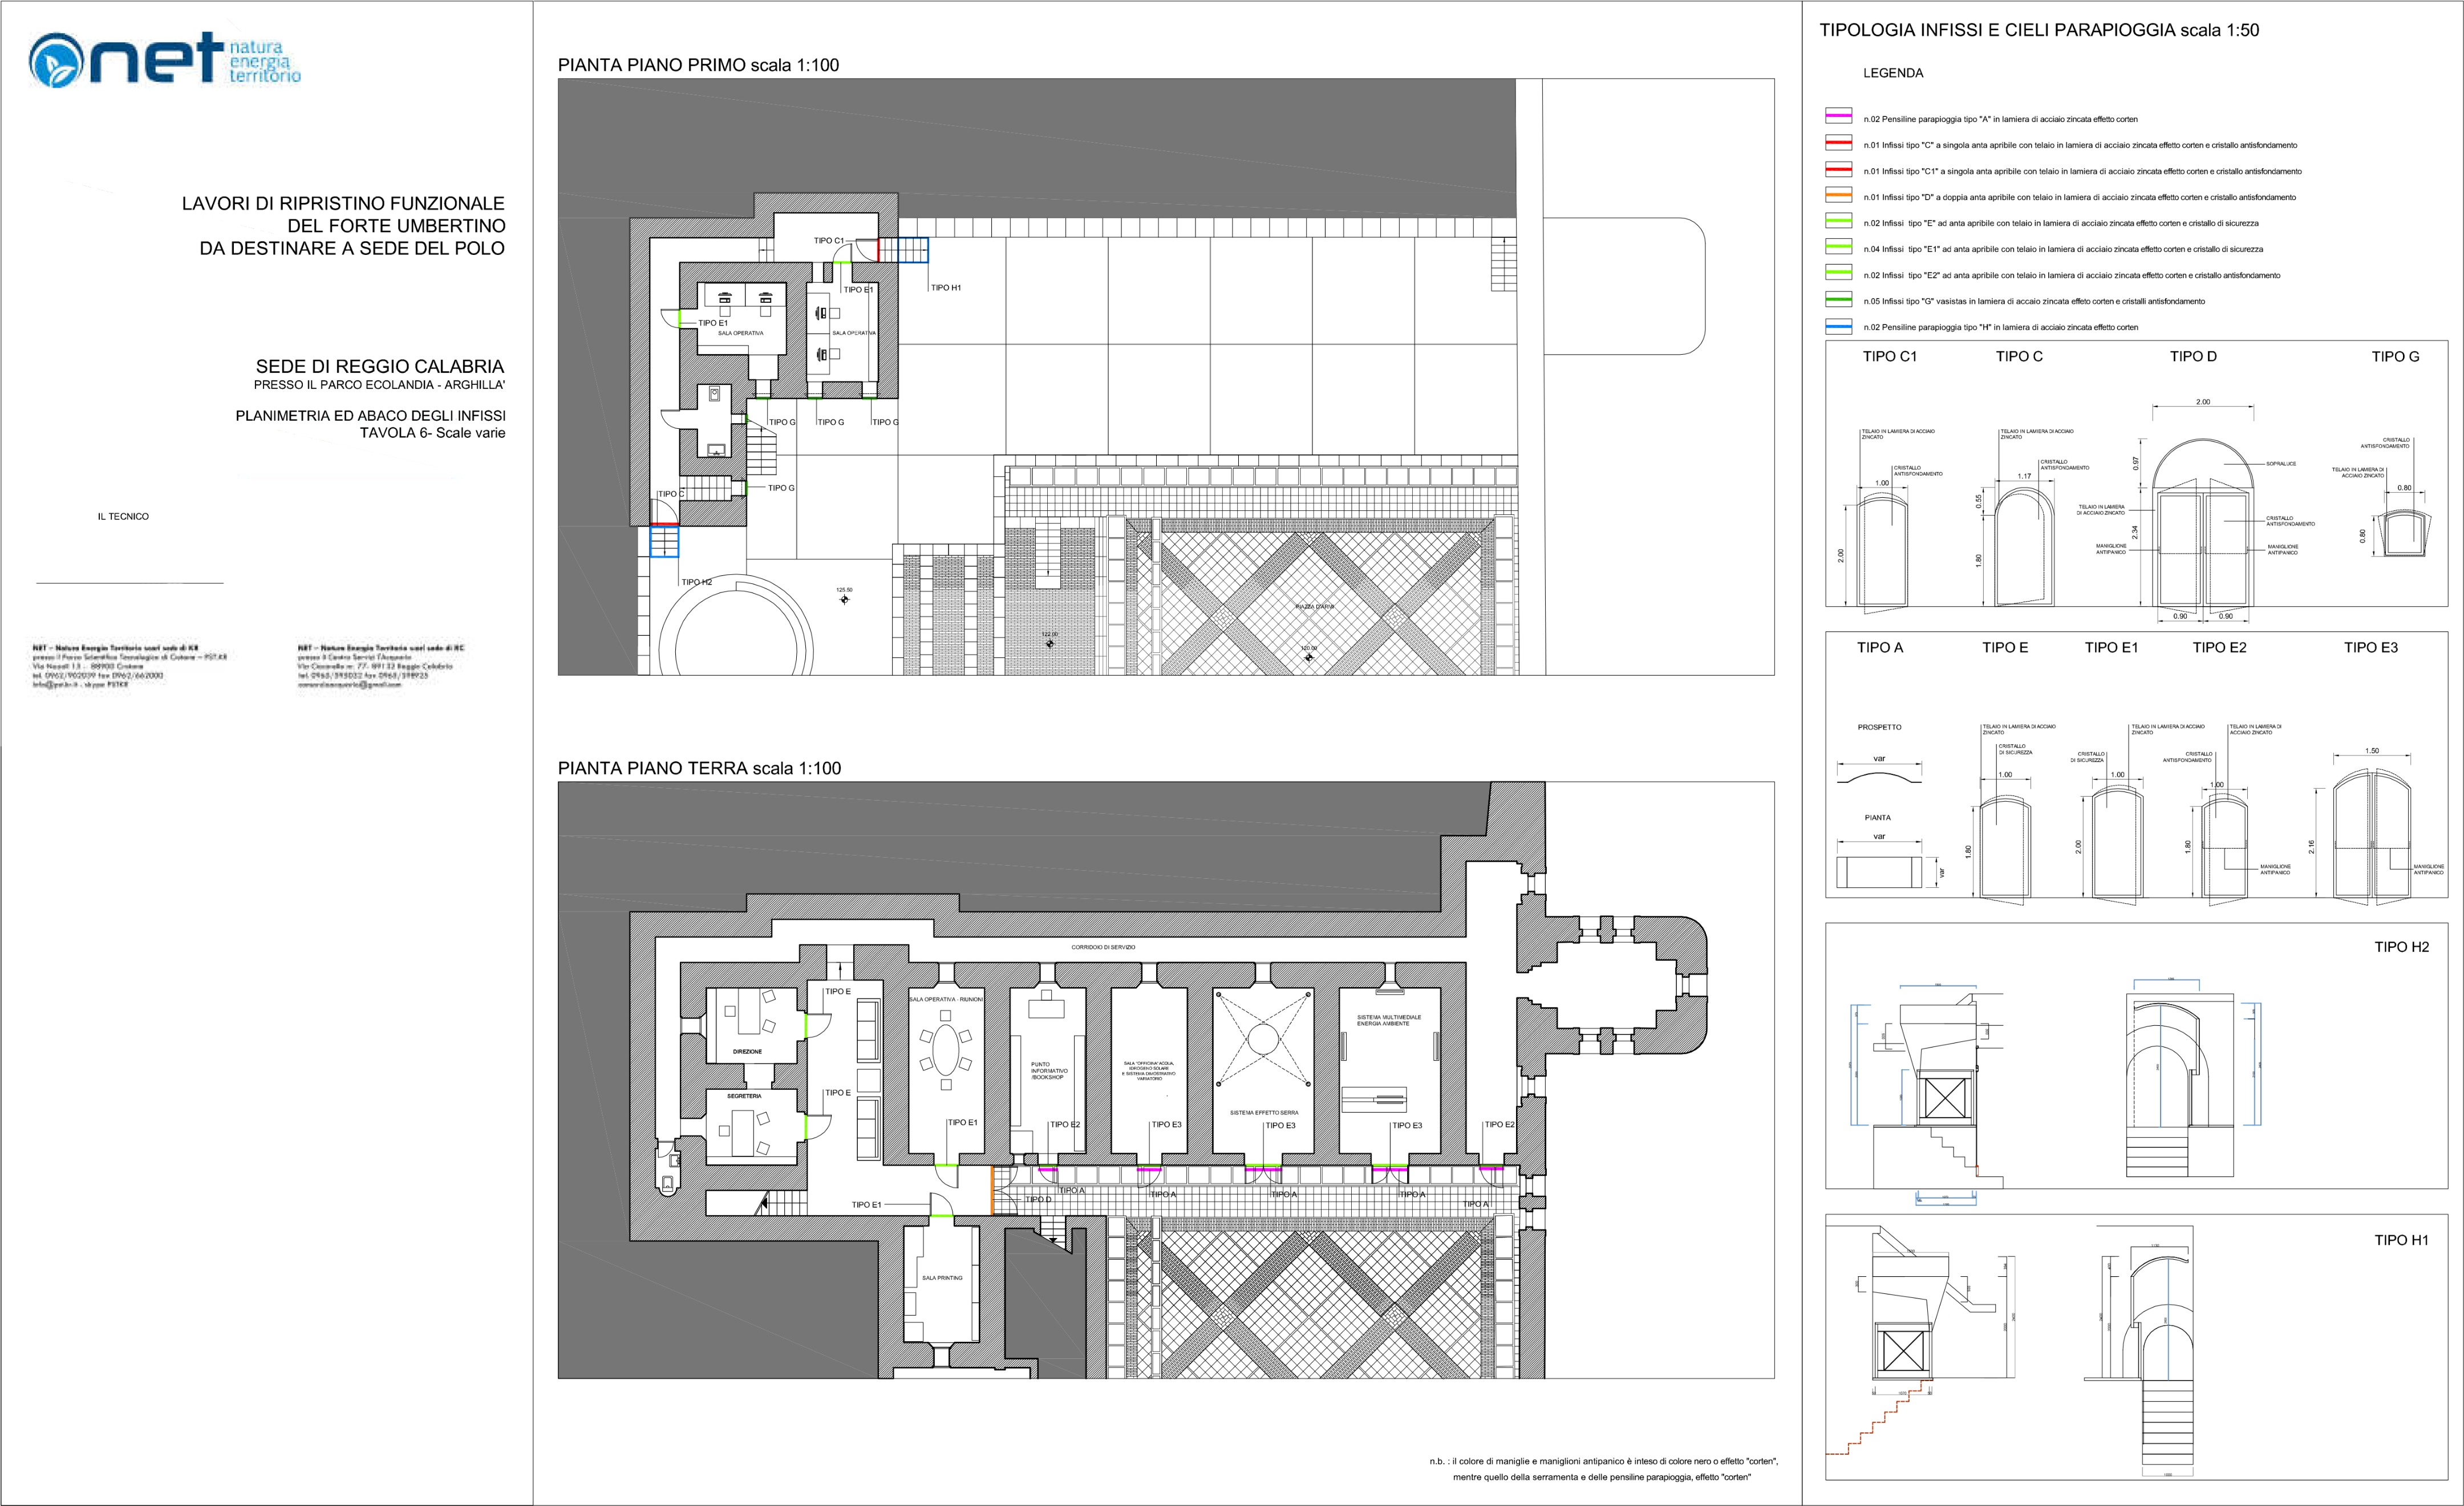
Task: Select the orange legend swatch for Infissi tipo "D"
Action: click(x=1838, y=196)
